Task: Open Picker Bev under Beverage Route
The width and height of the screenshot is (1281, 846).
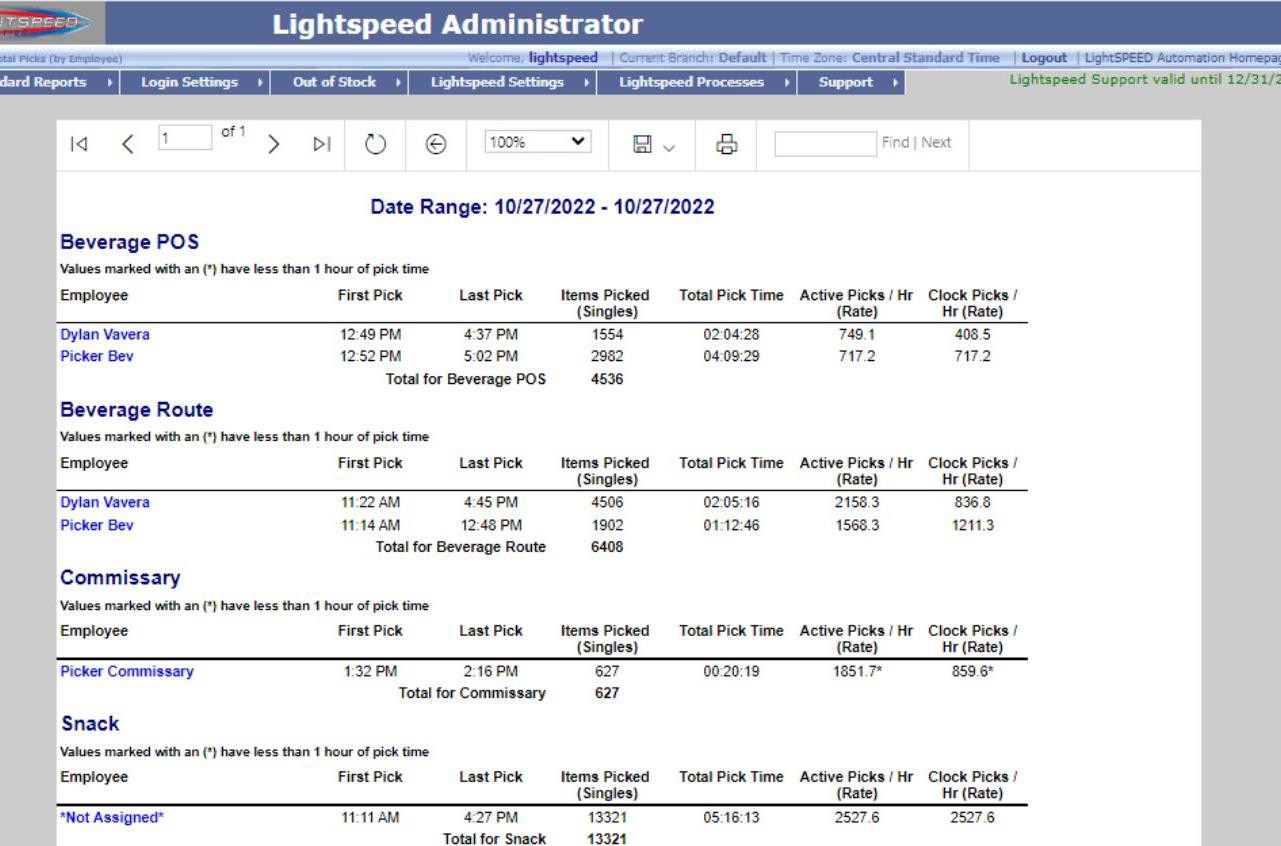Action: pyautogui.click(x=97, y=525)
